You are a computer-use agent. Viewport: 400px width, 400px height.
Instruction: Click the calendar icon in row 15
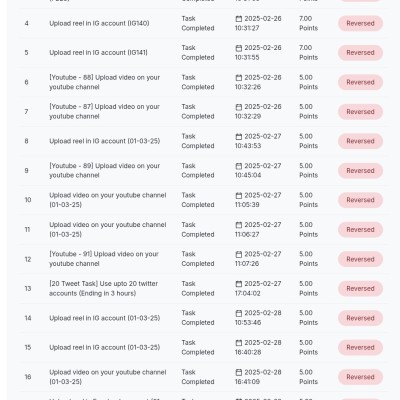coord(239,343)
